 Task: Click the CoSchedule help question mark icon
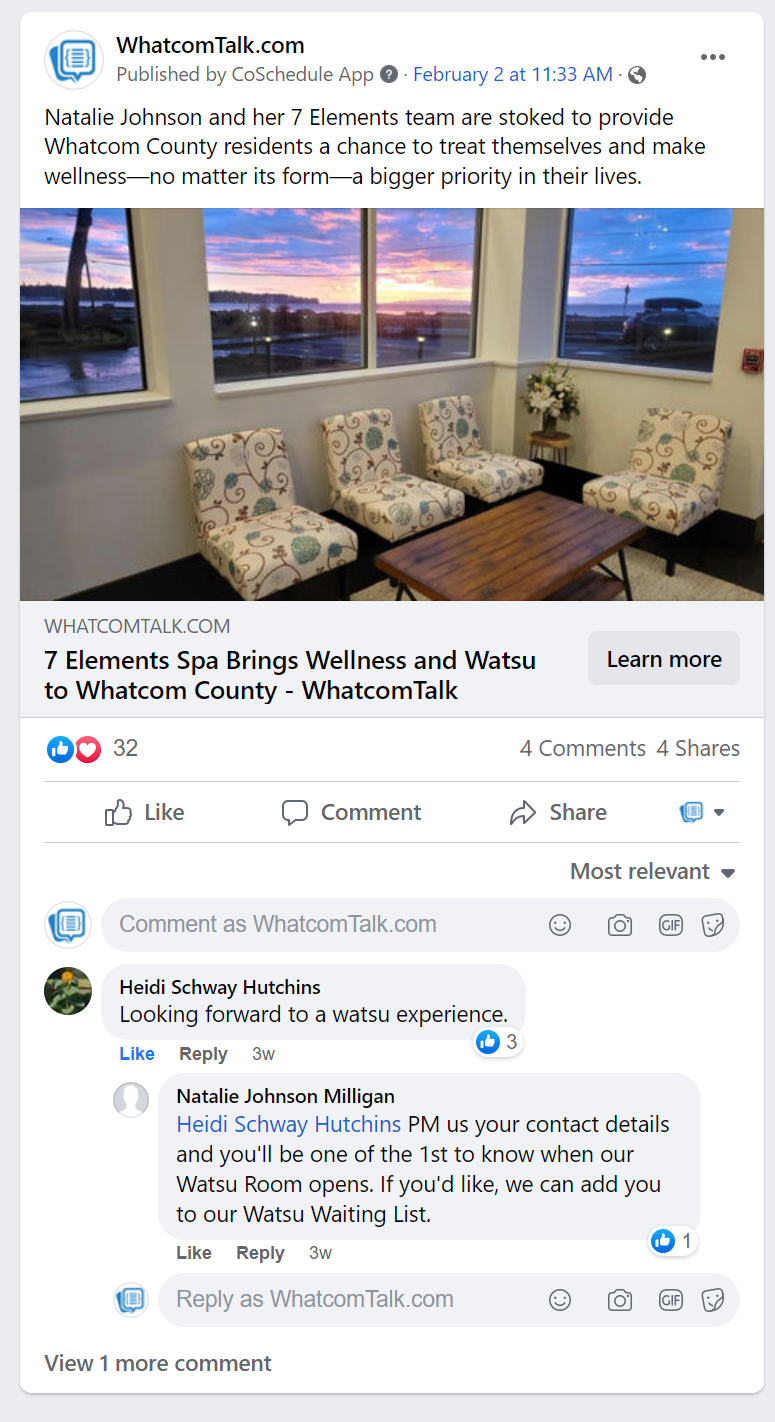[389, 75]
